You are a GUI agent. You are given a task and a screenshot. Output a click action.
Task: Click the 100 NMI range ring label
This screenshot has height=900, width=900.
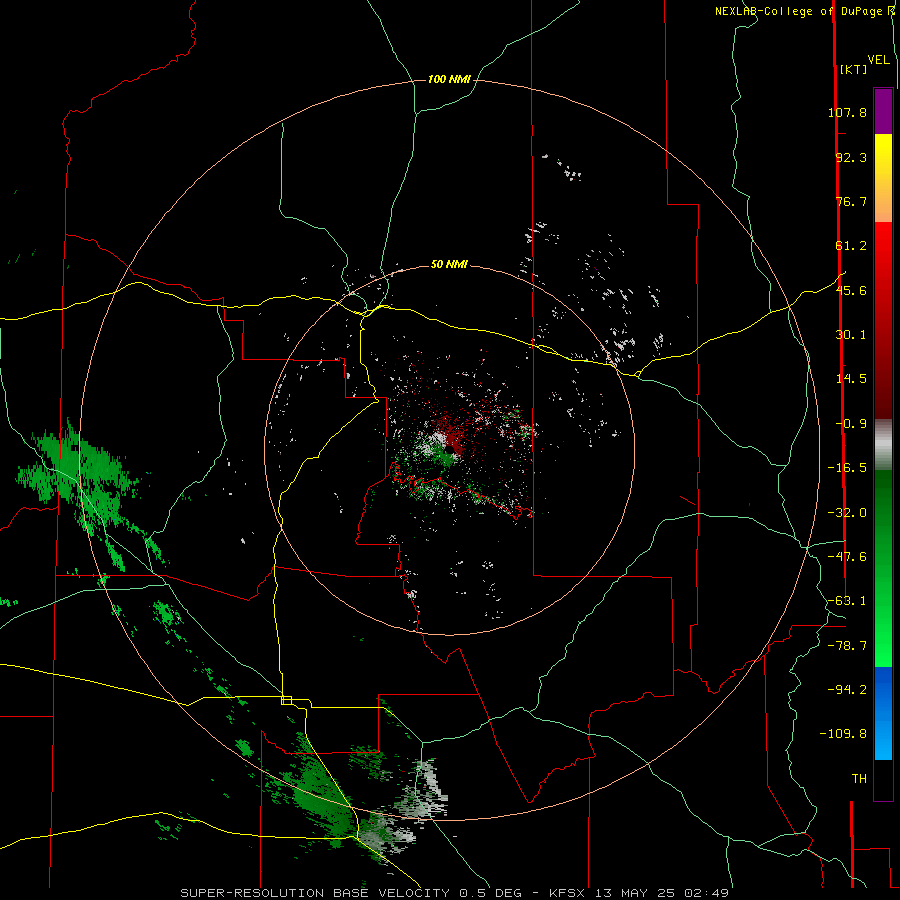(449, 79)
